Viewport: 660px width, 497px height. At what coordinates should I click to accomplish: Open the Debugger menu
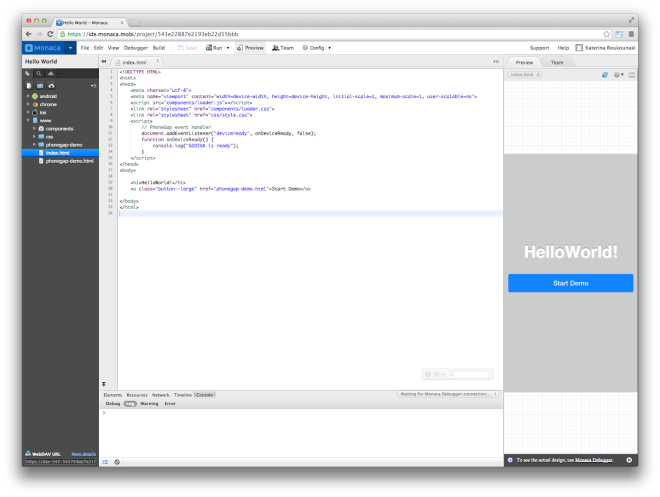click(136, 48)
